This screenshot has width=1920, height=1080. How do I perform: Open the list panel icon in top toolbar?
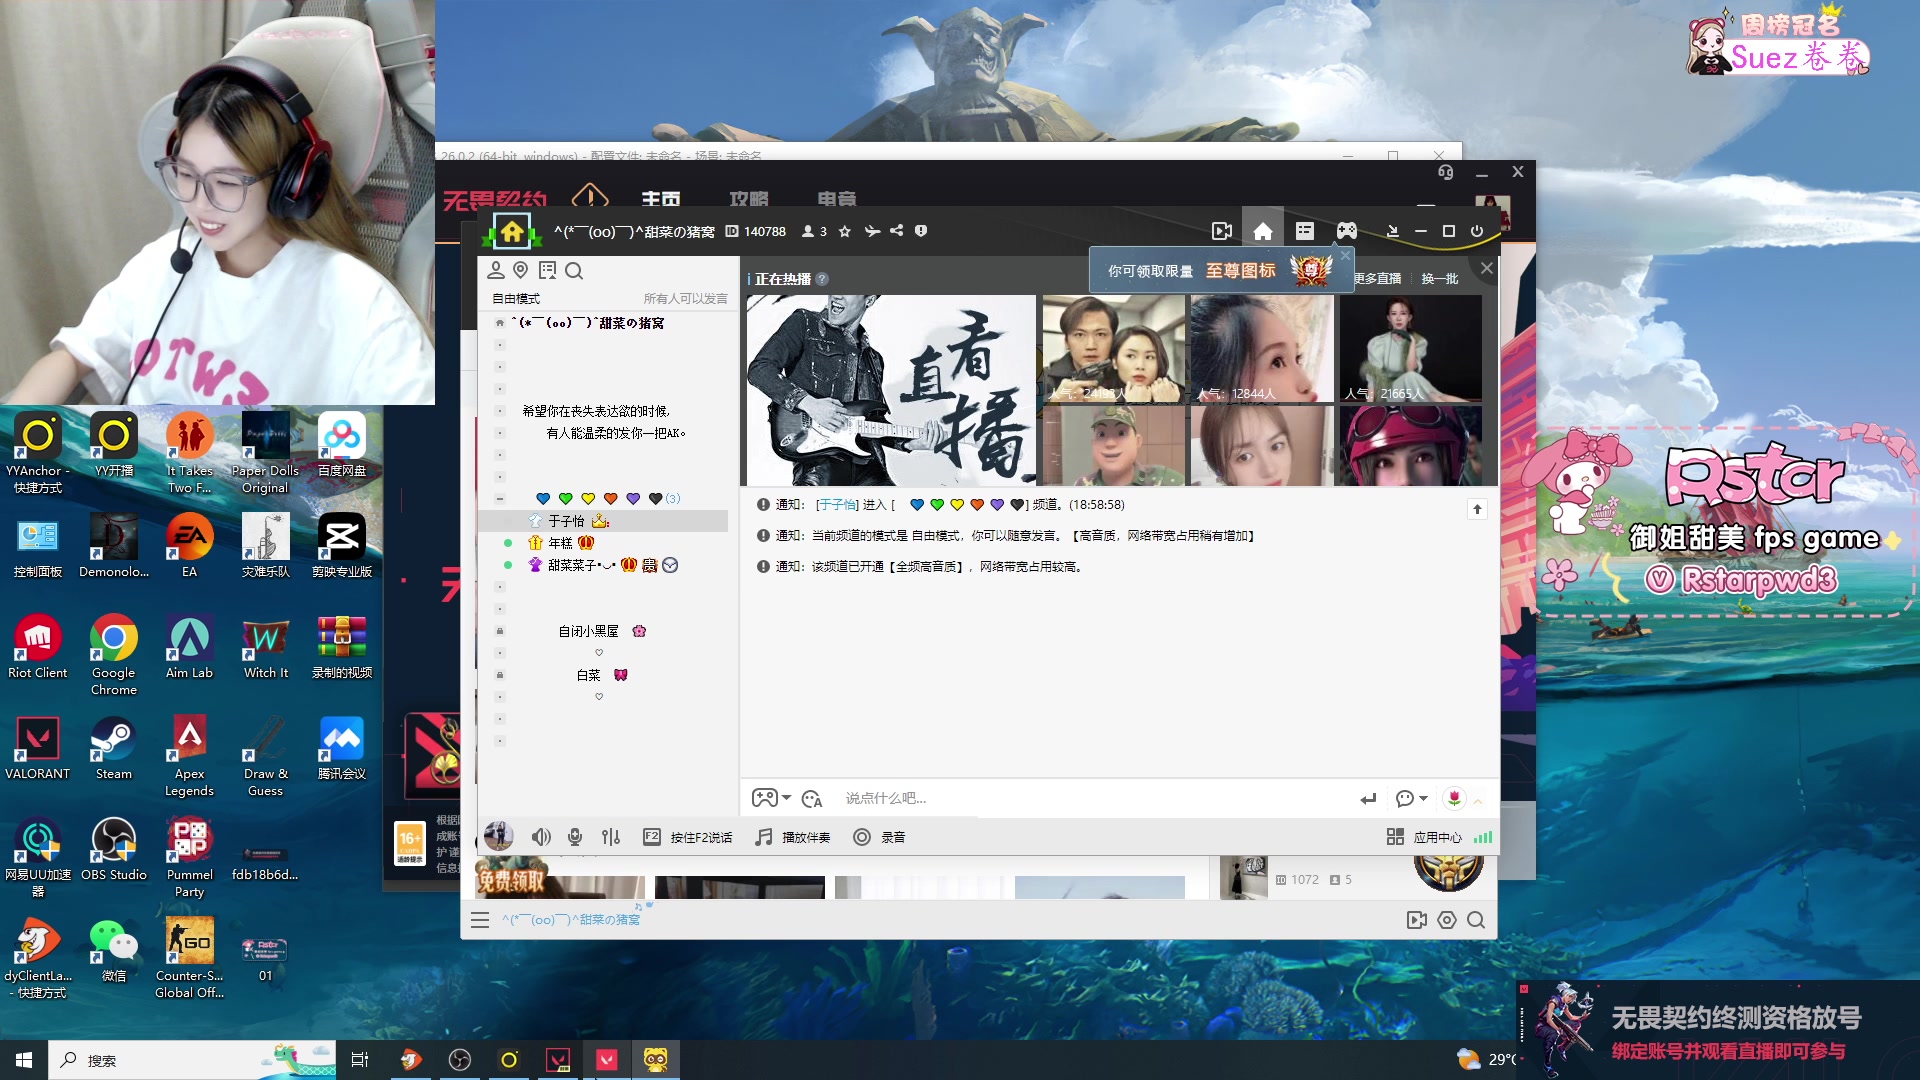tap(1305, 231)
